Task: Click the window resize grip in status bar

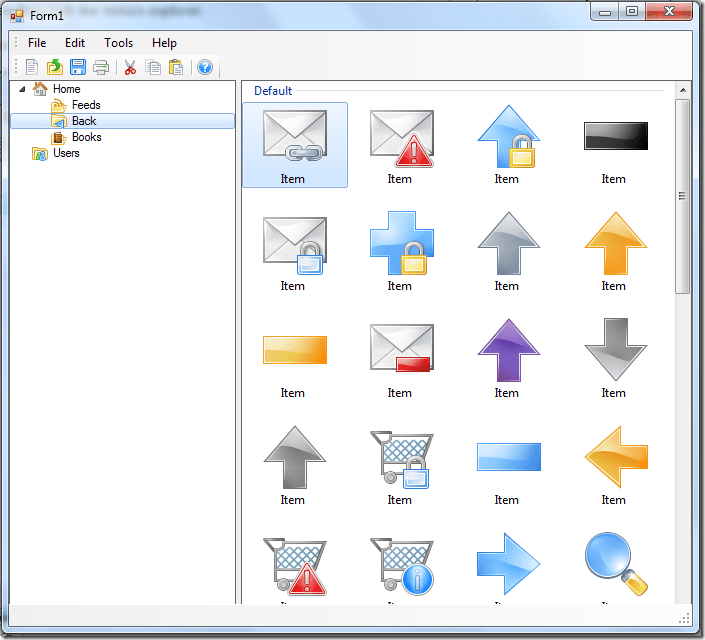Action: pyautogui.click(x=685, y=619)
